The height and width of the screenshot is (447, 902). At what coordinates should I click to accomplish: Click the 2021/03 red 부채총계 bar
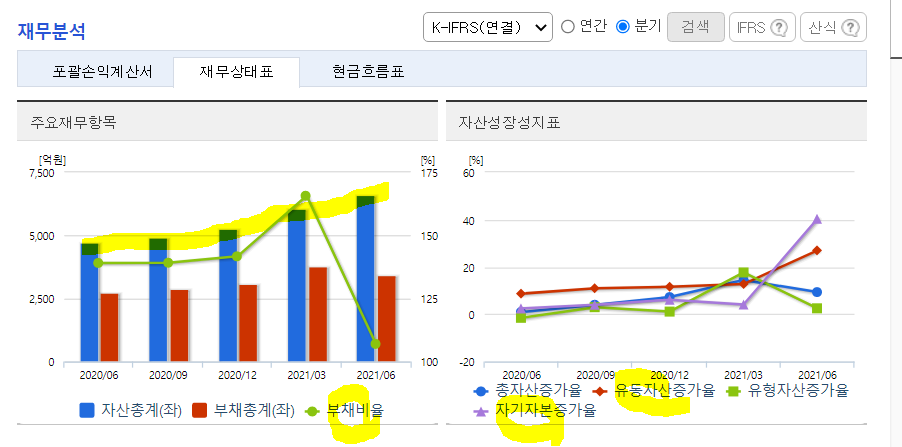[318, 315]
